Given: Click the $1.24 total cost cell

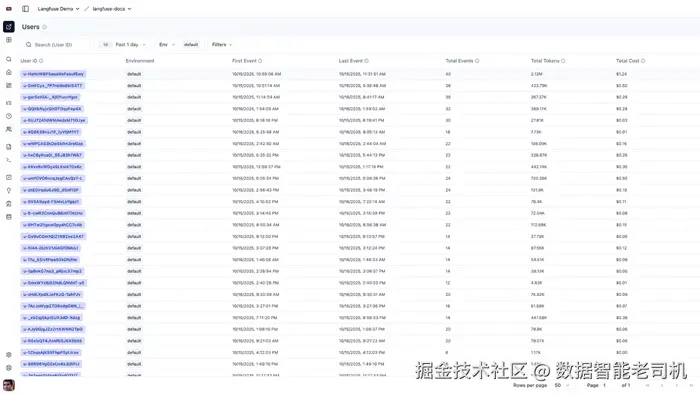Looking at the screenshot, I should click(x=621, y=74).
